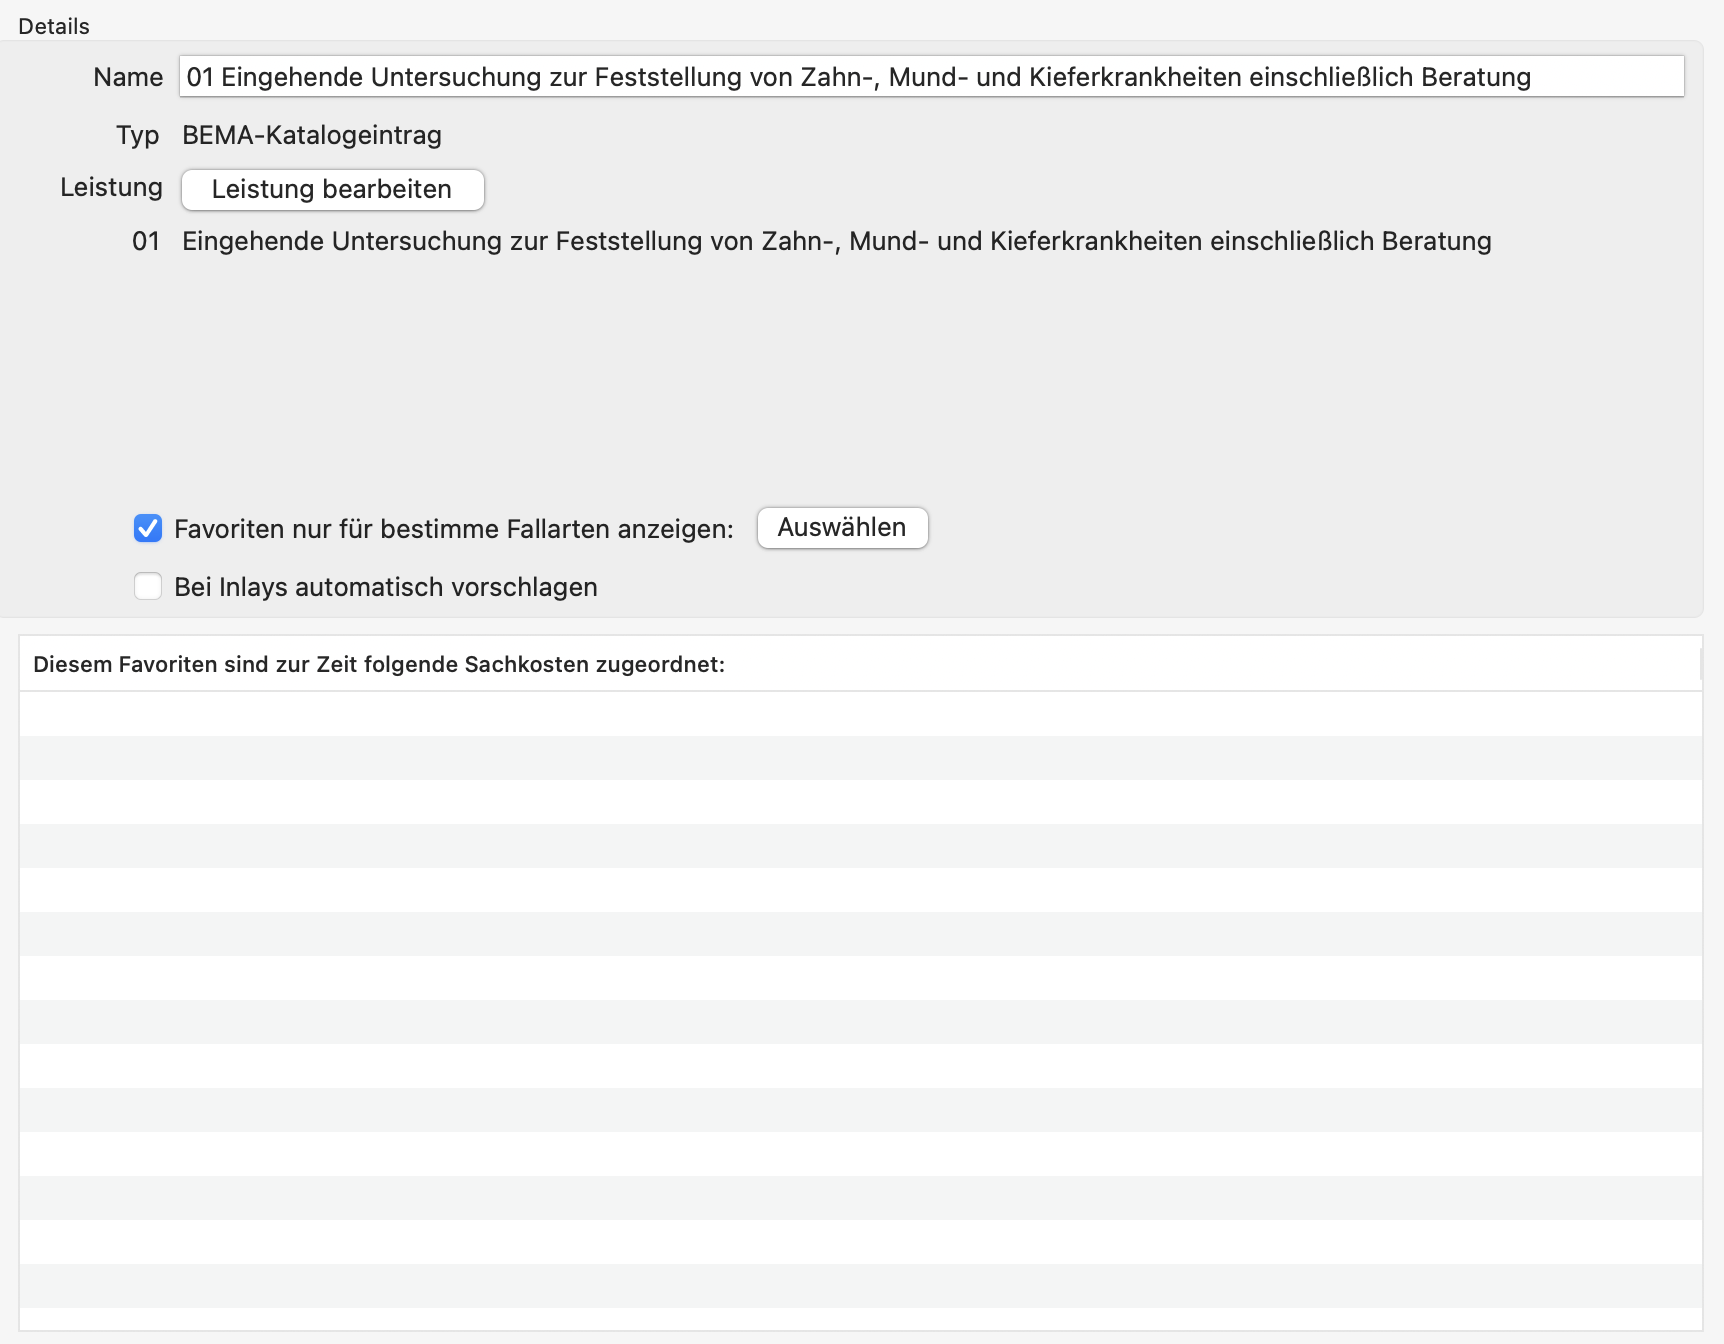Click the Name field label

(128, 77)
